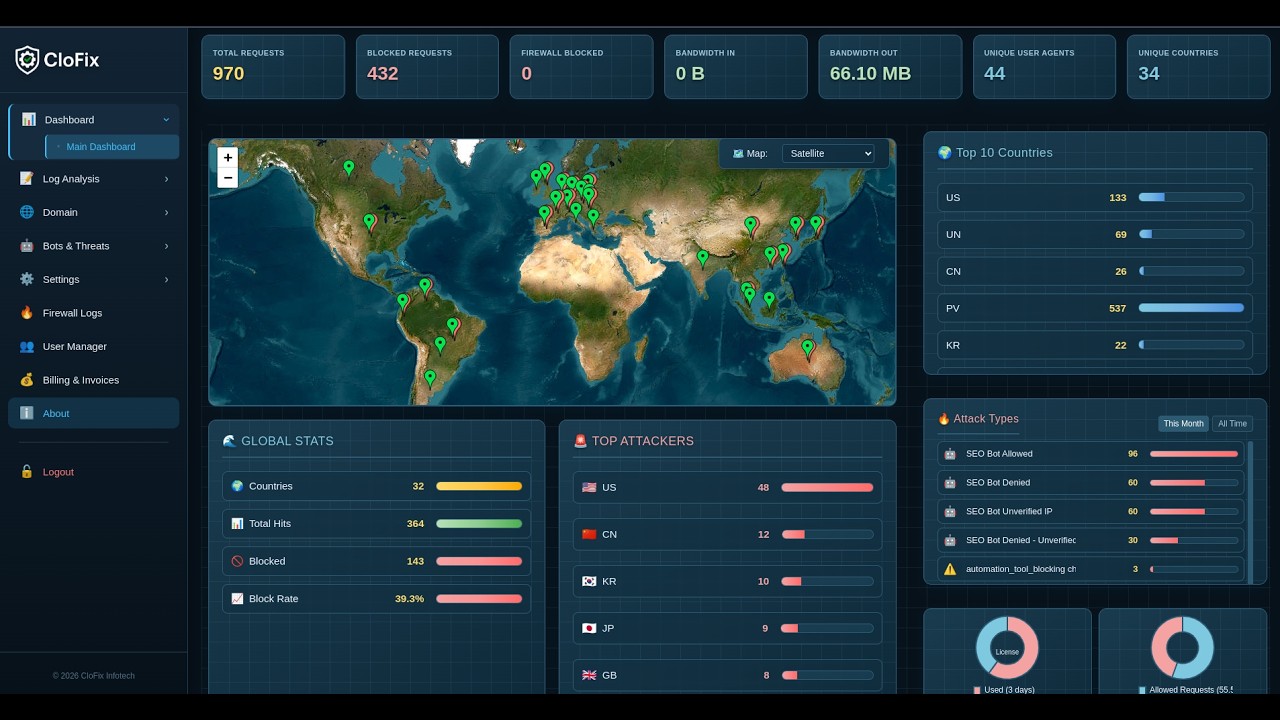
Task: Expand the Domain submenu arrow
Action: pyautogui.click(x=166, y=212)
